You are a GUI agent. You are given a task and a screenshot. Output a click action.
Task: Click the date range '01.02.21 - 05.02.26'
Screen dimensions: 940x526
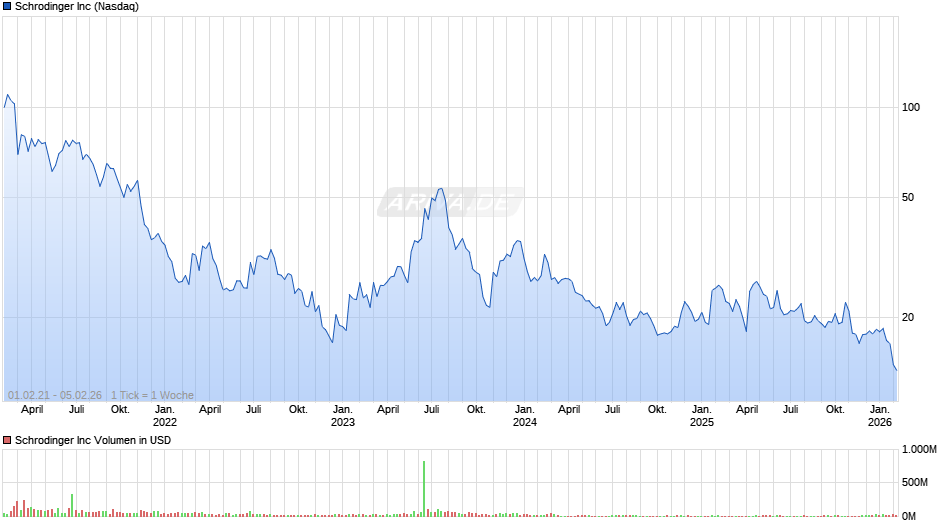(x=55, y=395)
